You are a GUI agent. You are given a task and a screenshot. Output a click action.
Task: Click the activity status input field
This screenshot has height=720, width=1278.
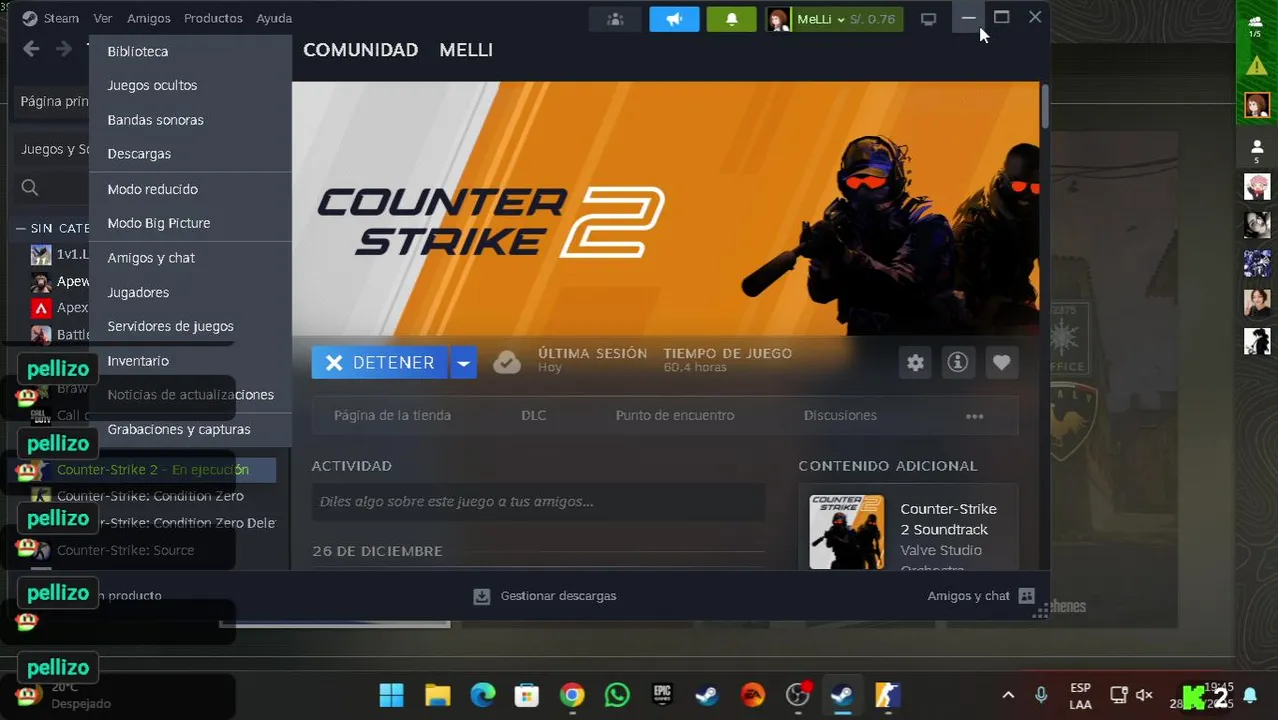pos(538,502)
